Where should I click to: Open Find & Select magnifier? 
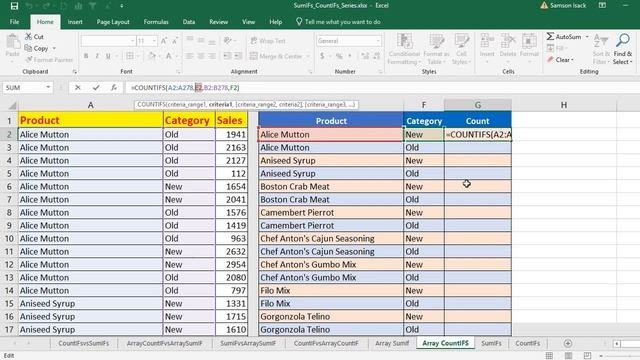(622, 49)
